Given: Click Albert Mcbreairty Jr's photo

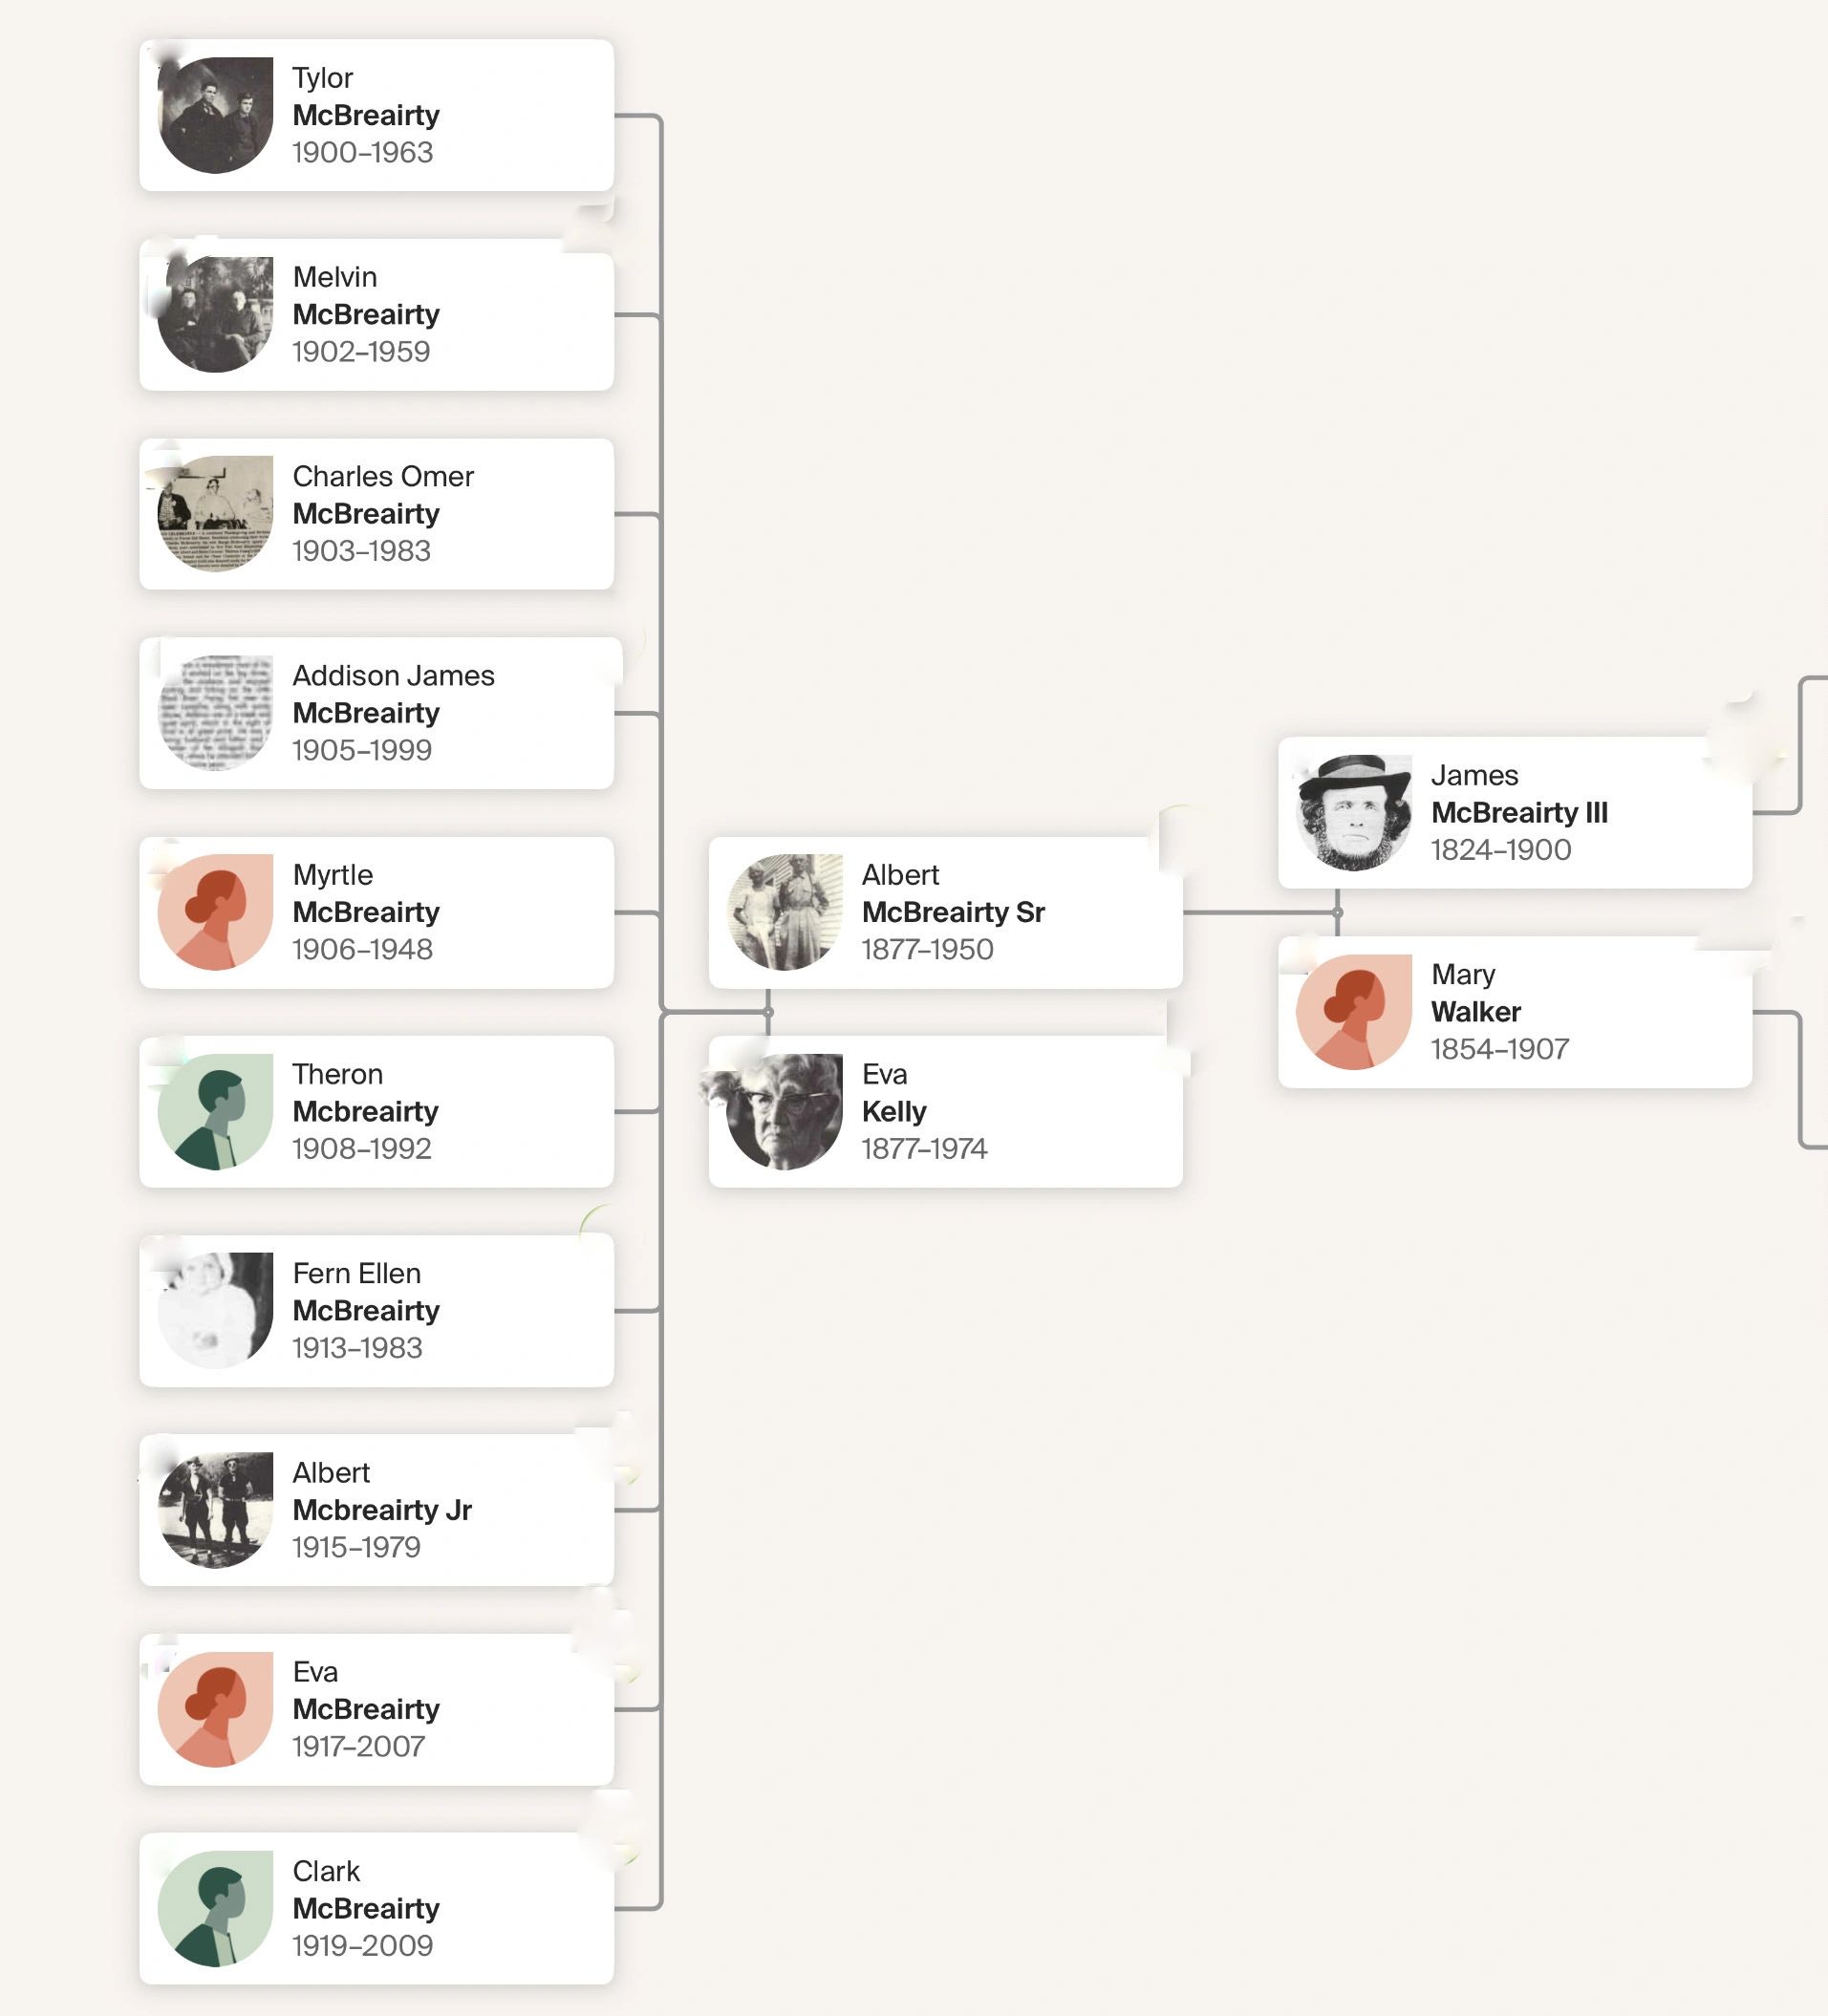Looking at the screenshot, I should [x=215, y=1509].
